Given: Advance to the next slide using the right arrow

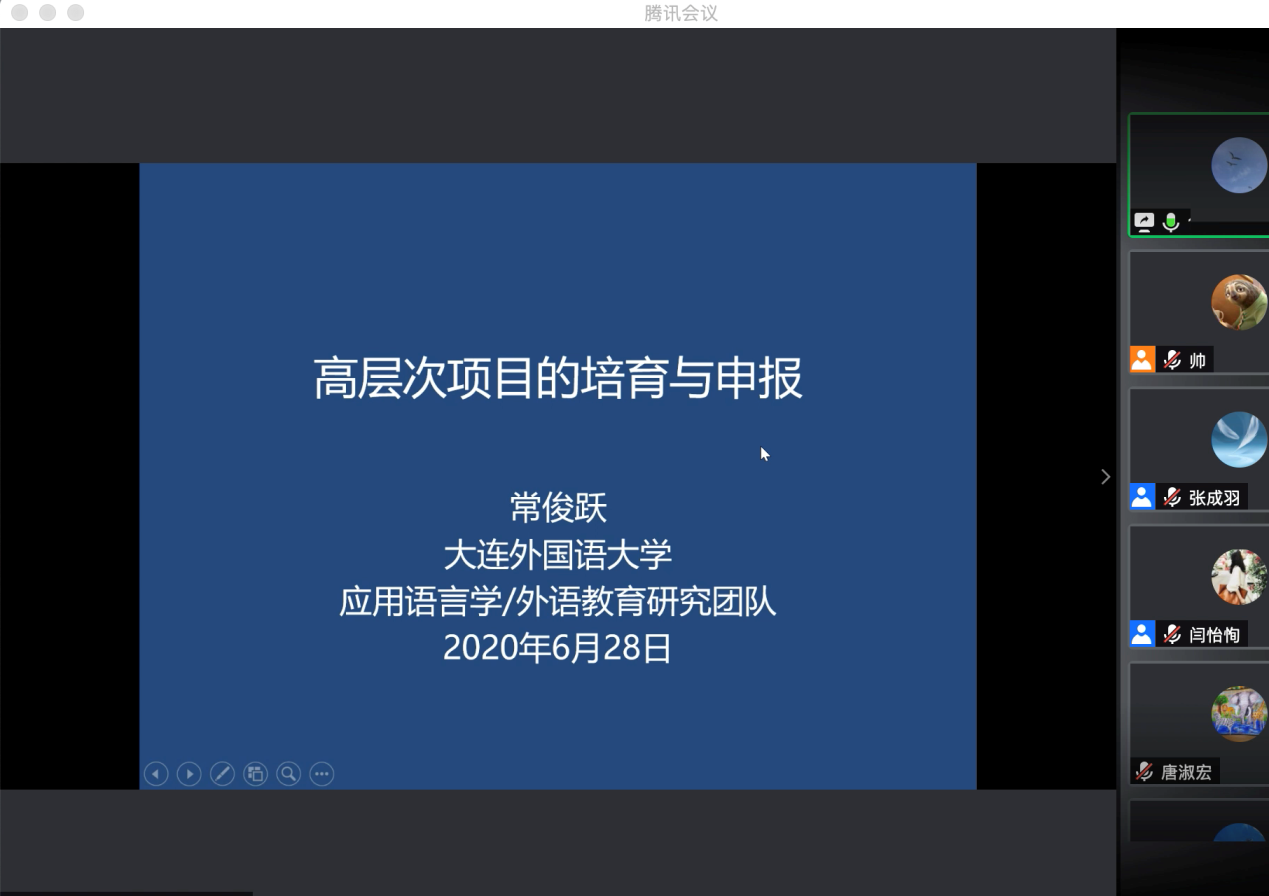Looking at the screenshot, I should [189, 774].
